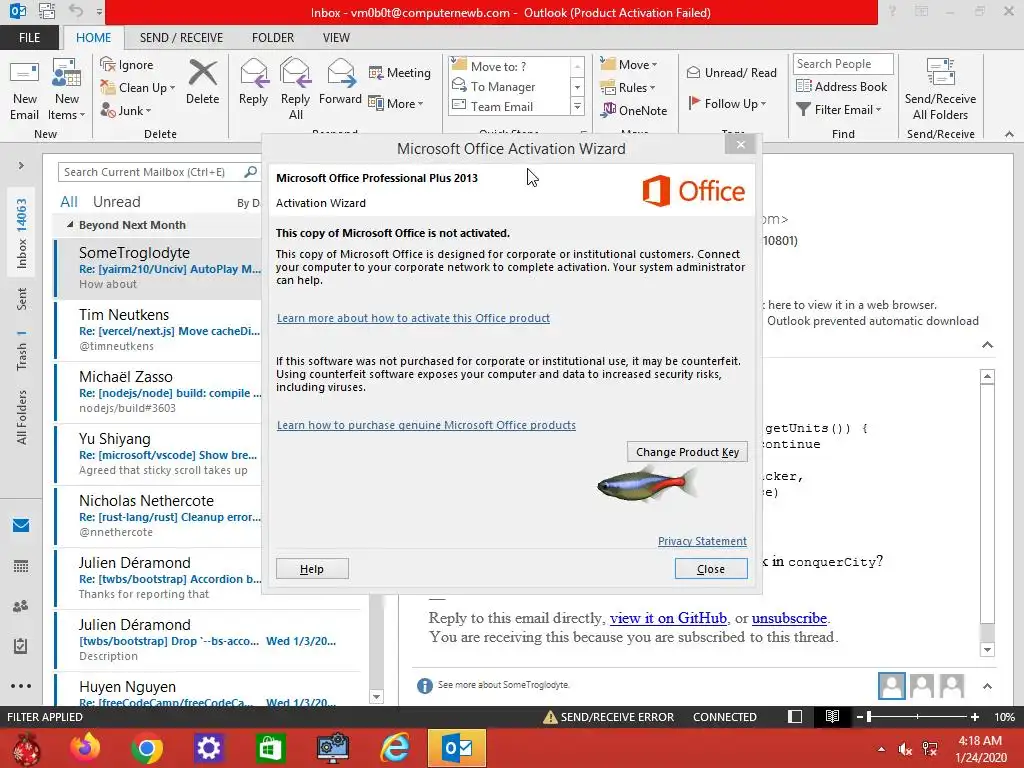1024x768 pixels.
Task: Collapse the Beyond Next Month group
Action: point(70,225)
